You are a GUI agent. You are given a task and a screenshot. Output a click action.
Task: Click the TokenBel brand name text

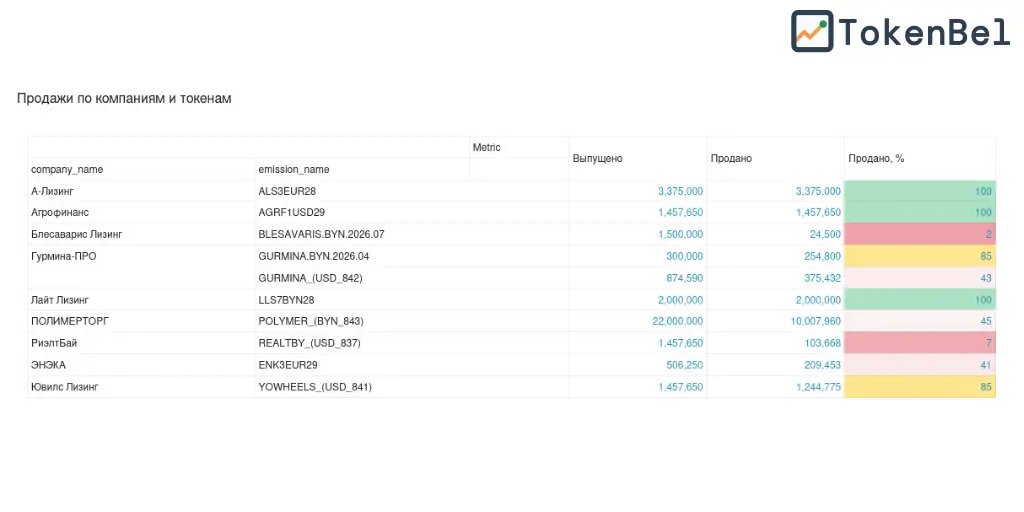[x=924, y=32]
